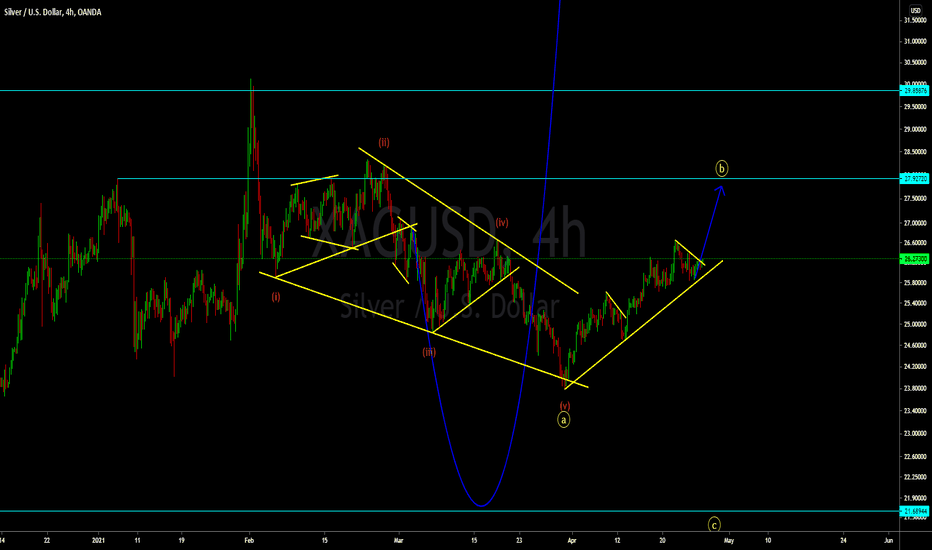Click the 24.20000 price axis label

pos(915,366)
